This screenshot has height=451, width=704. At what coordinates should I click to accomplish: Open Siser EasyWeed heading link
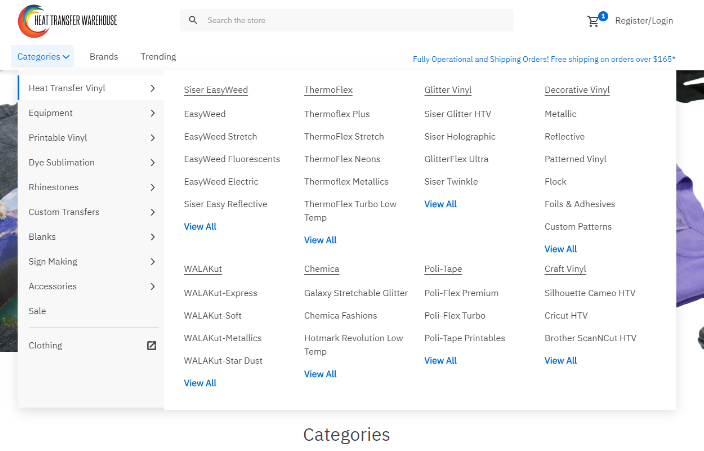216,90
